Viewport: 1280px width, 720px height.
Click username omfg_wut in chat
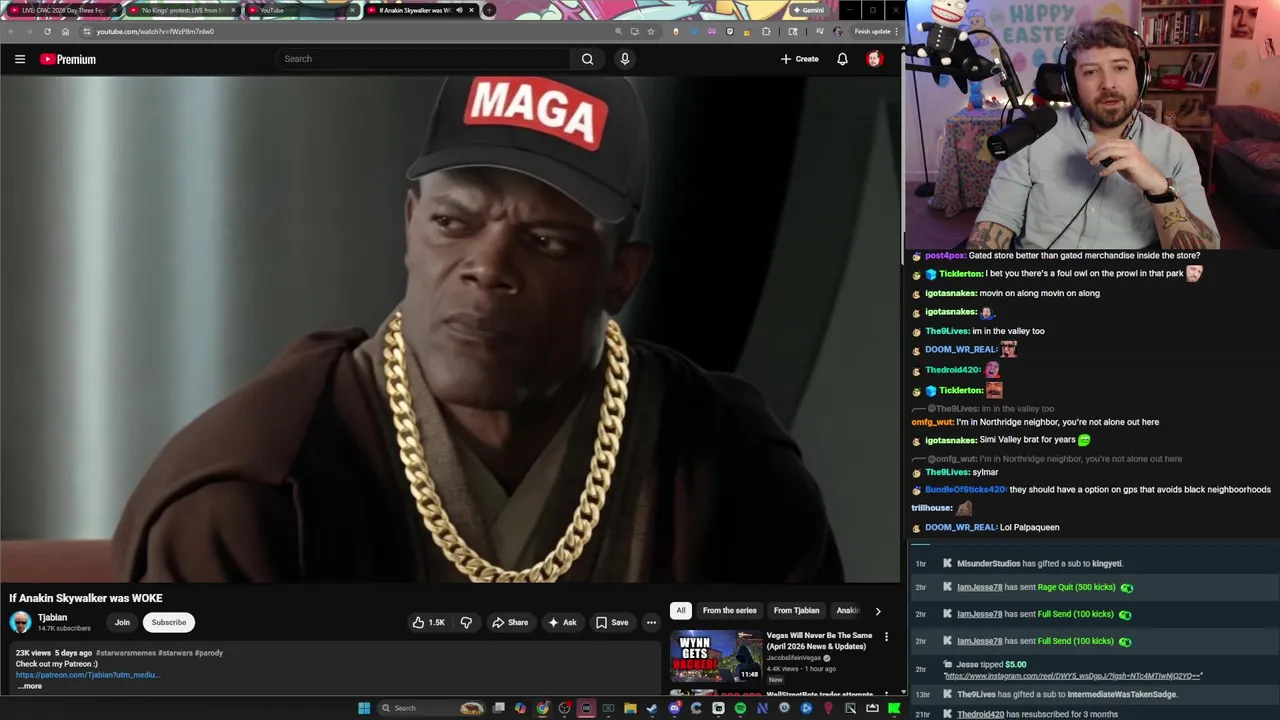pyautogui.click(x=932, y=422)
